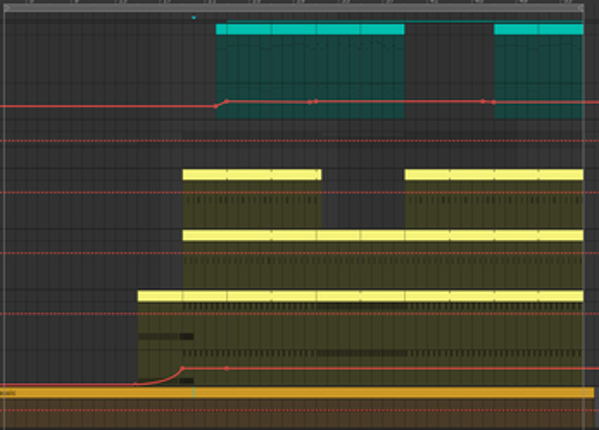The width and height of the screenshot is (599, 430).
Task: Select the last cyan clip header on right
Action: (x=560, y=29)
